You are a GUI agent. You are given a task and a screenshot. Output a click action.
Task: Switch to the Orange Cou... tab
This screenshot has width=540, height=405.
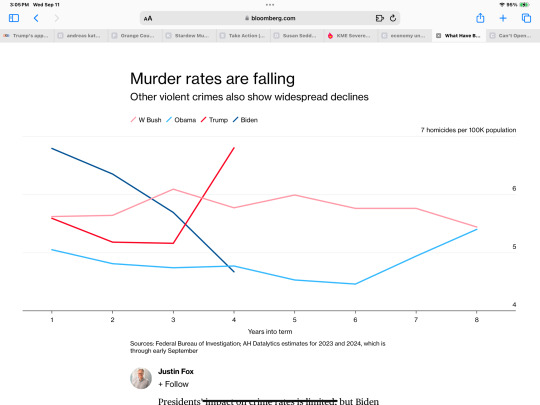tap(135, 35)
